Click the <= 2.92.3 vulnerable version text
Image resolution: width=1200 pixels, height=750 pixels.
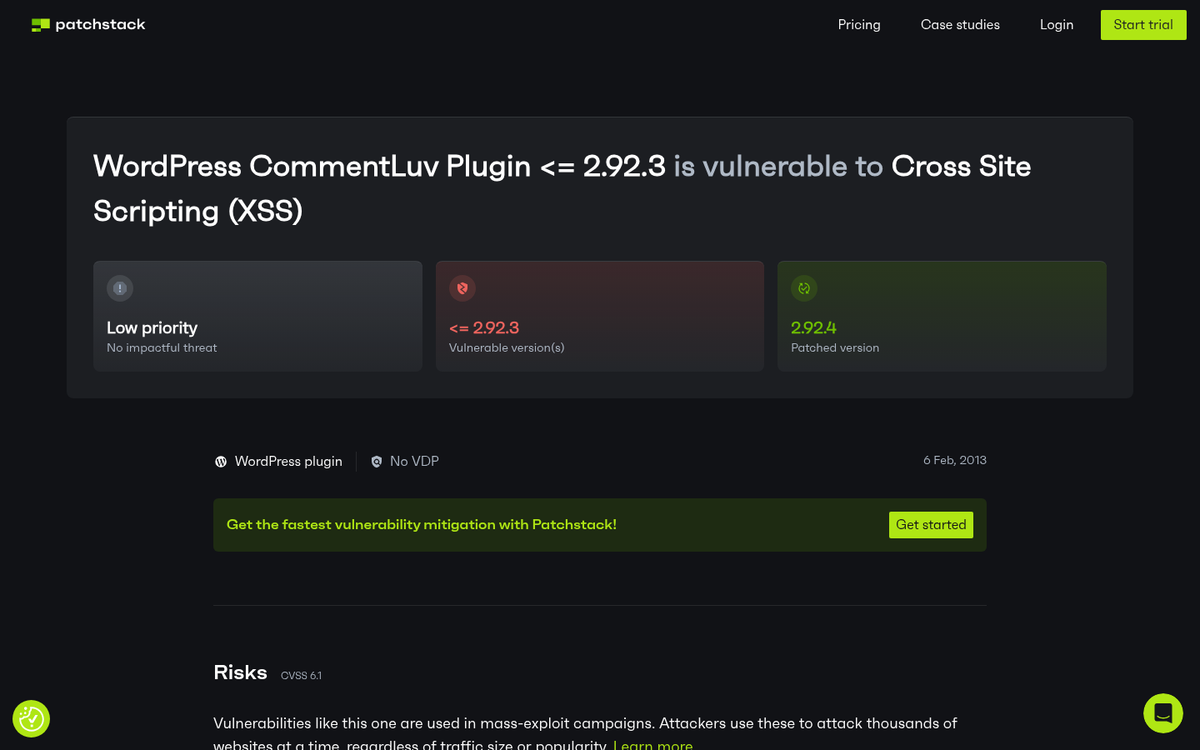click(484, 327)
